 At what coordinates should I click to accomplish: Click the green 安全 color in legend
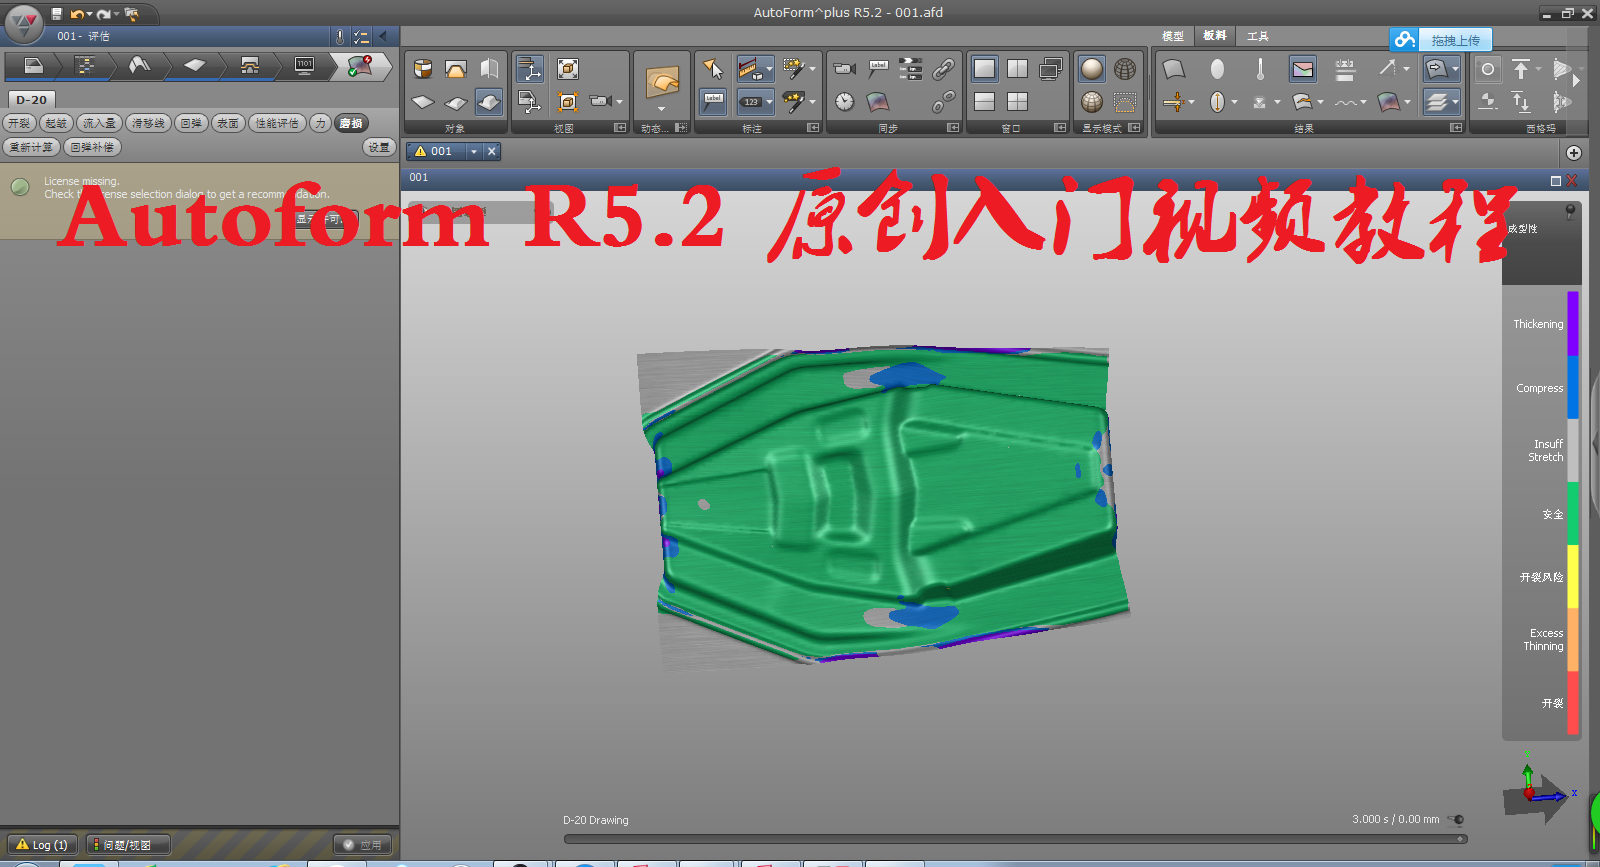[x=1572, y=514]
